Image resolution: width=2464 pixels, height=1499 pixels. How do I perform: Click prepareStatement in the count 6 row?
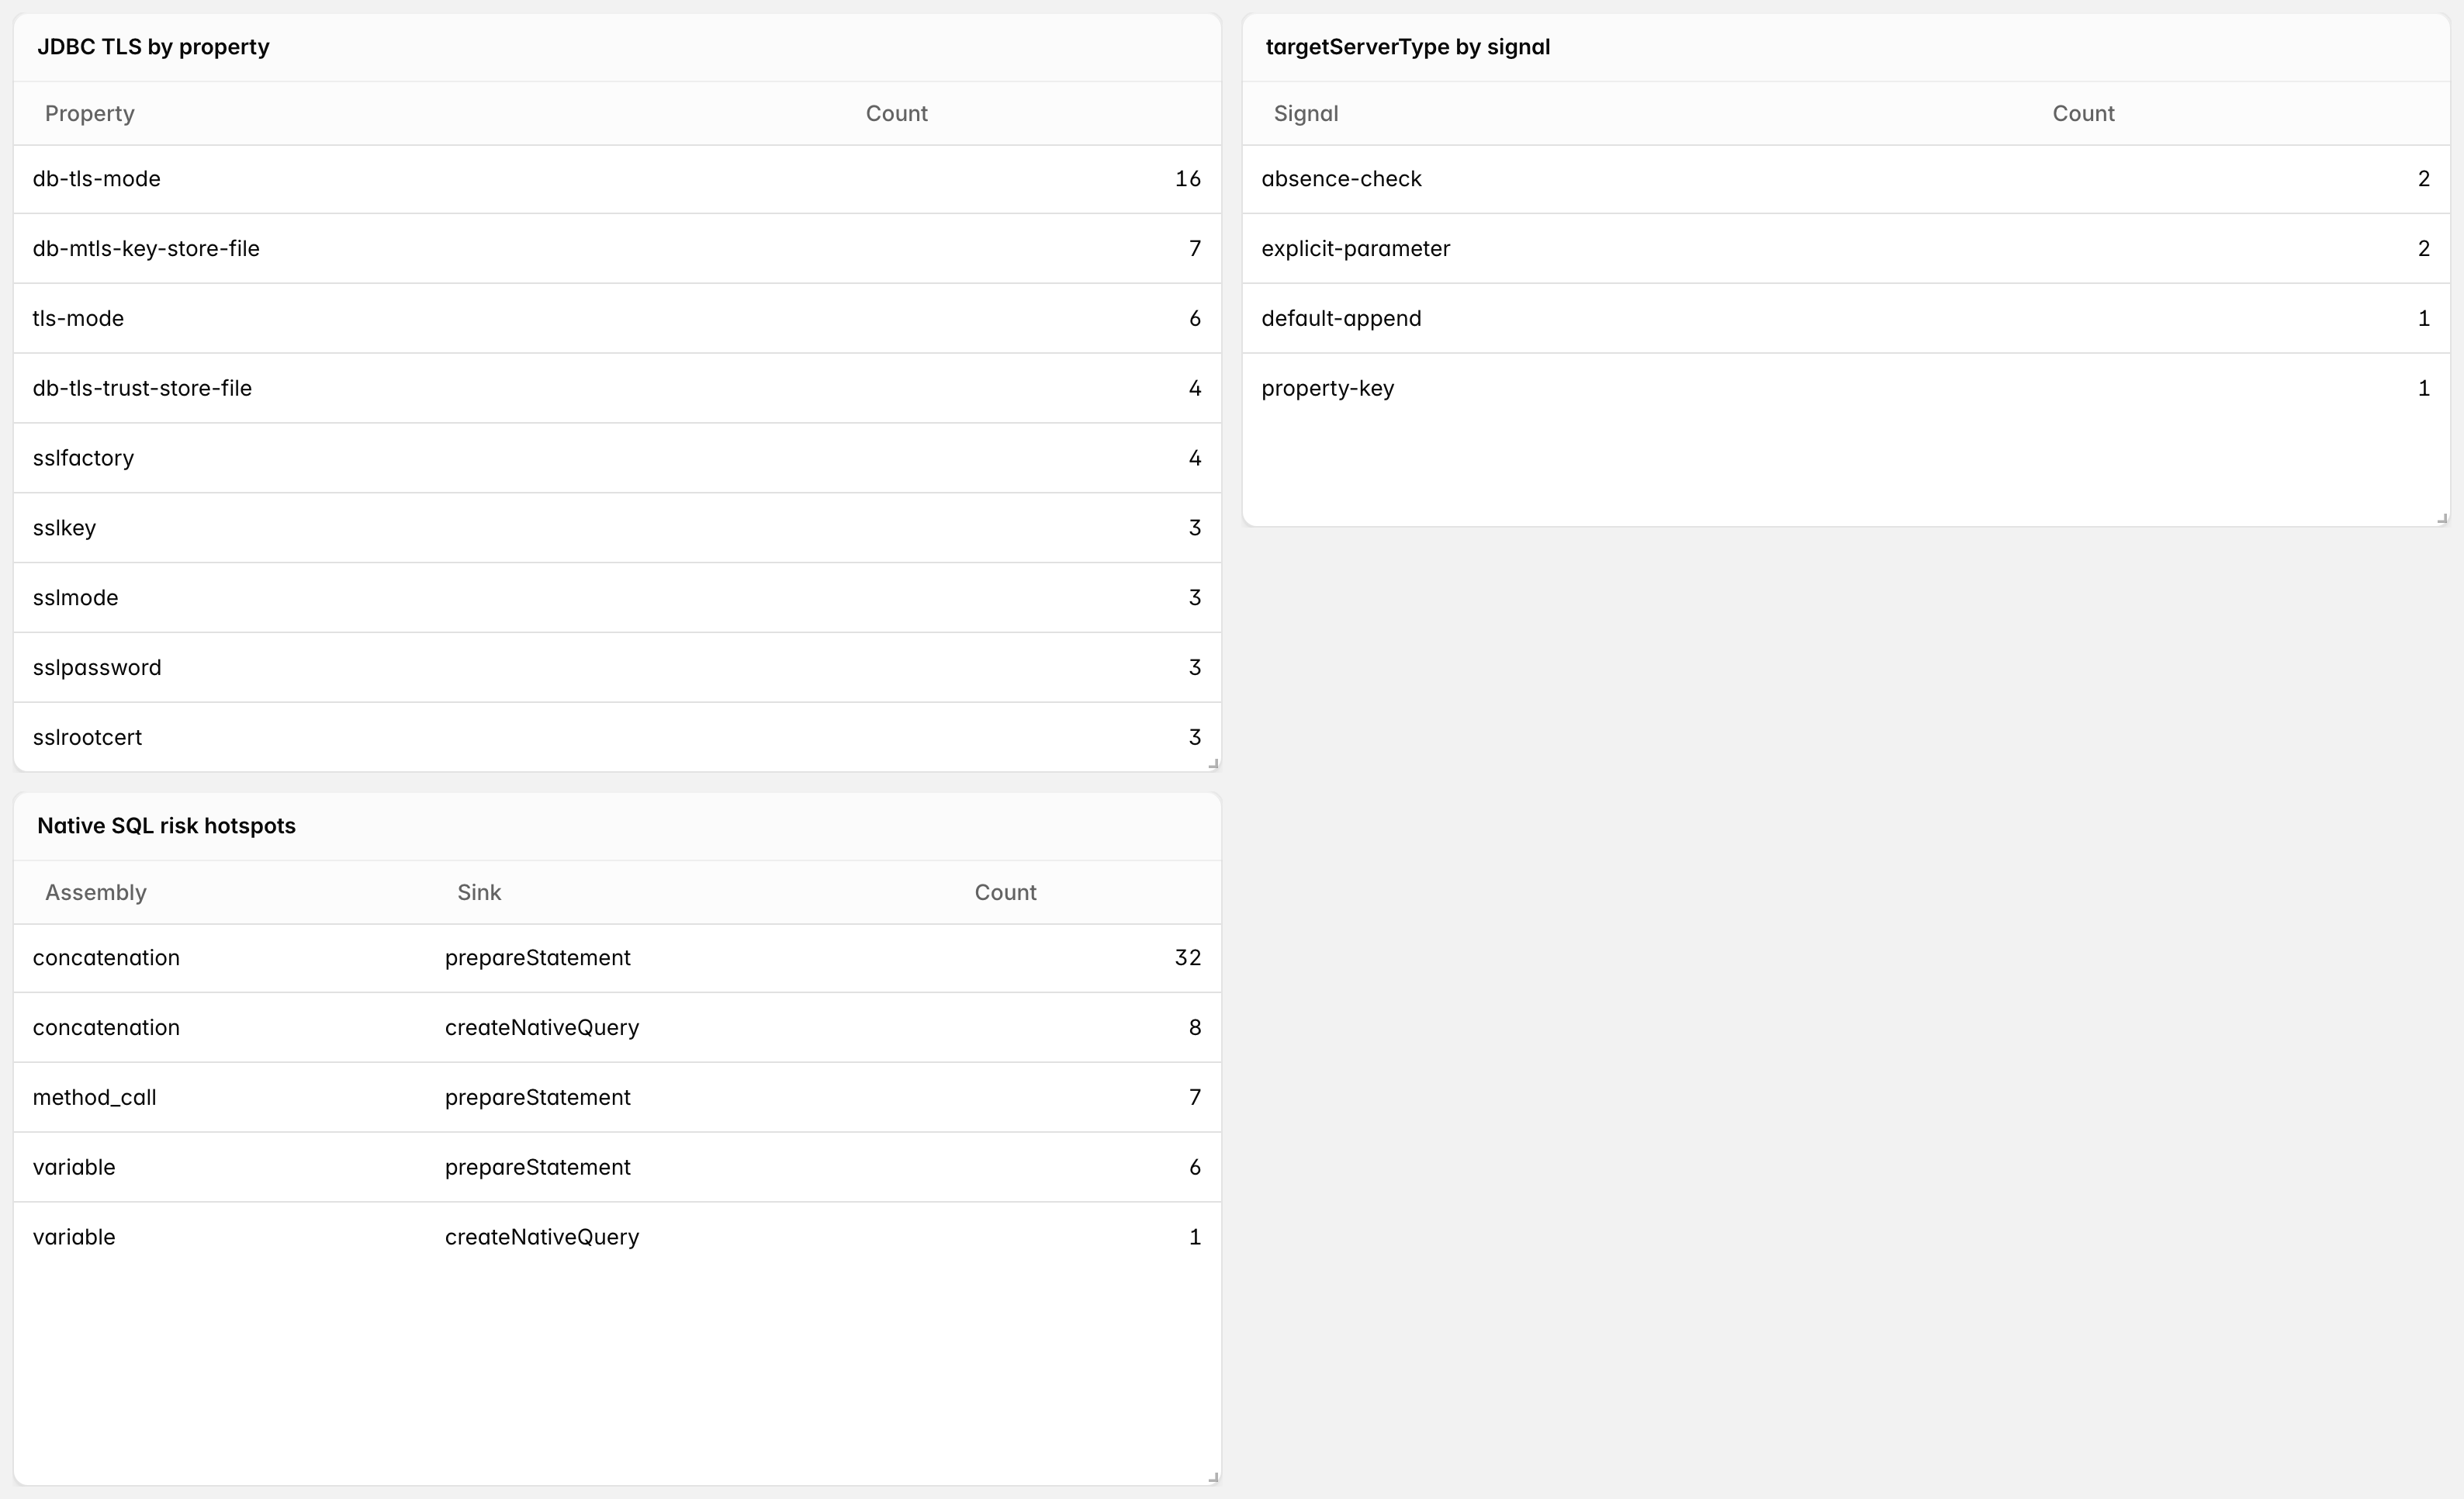pyautogui.click(x=538, y=1167)
